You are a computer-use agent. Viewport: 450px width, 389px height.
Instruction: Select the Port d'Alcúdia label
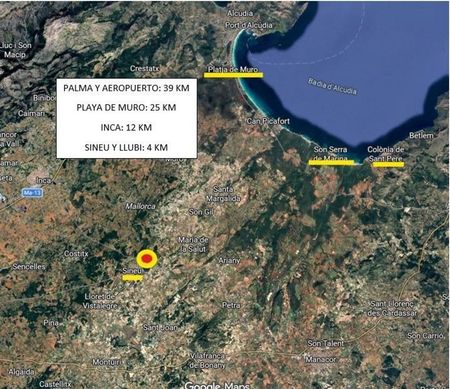pyautogui.click(x=249, y=25)
